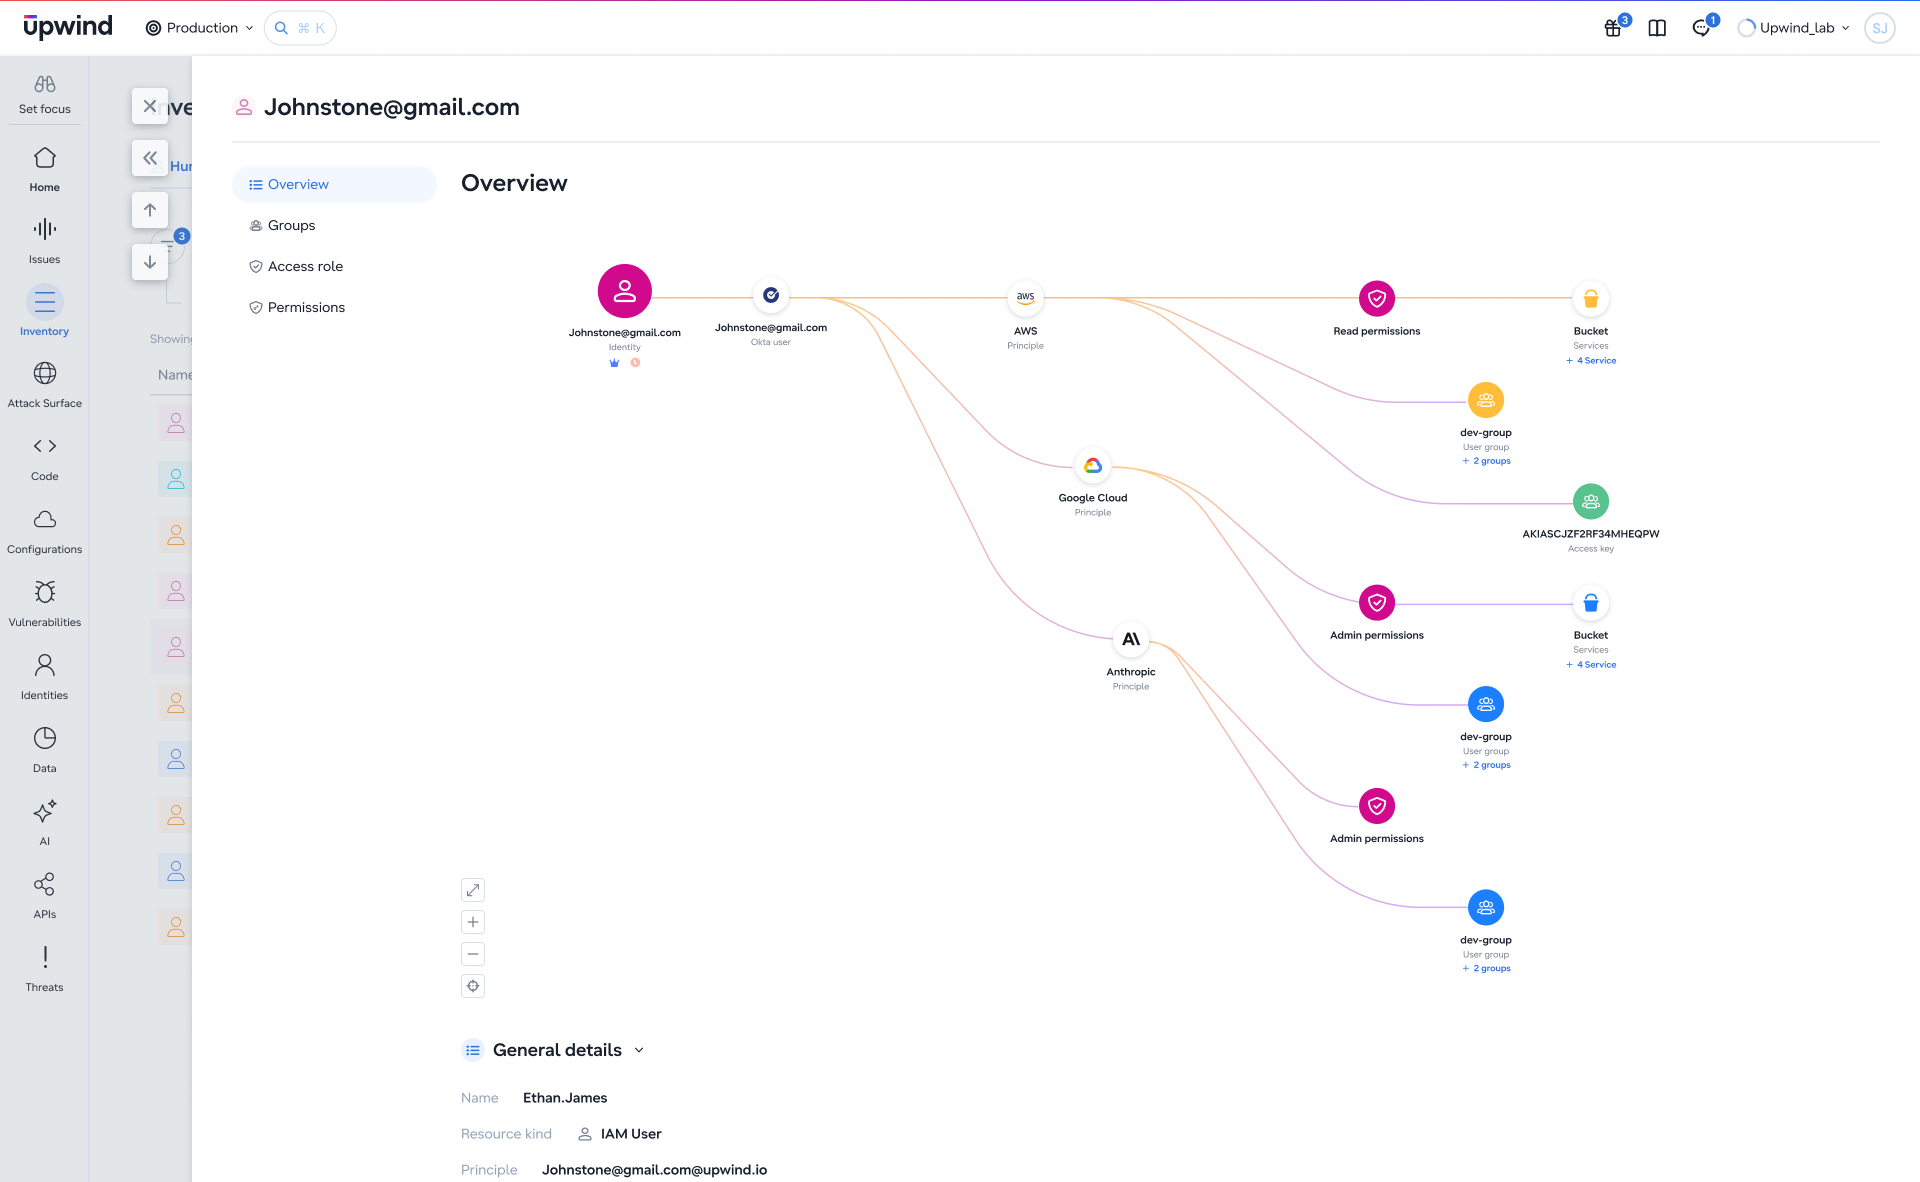Screen dimensions: 1920x1182
Task: Go to next item with down arrow
Action: 150,262
